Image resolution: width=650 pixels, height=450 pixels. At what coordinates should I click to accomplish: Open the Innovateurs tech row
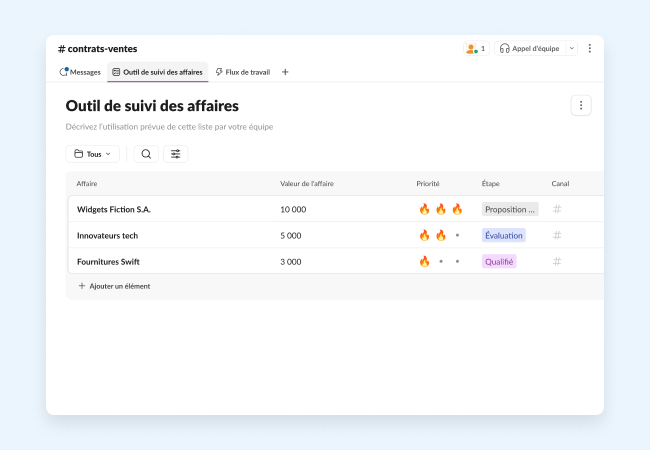click(107, 235)
